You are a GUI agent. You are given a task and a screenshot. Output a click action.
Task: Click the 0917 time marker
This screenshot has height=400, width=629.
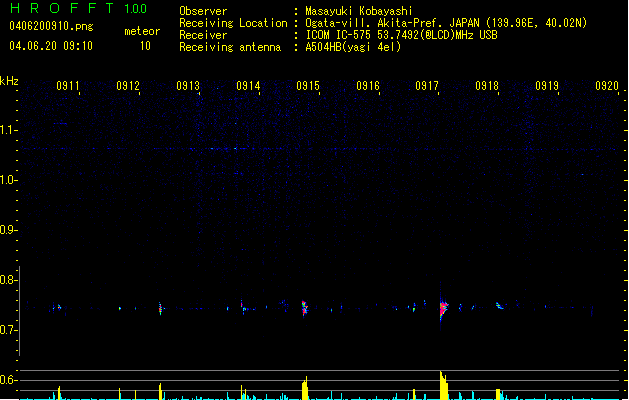(x=427, y=86)
